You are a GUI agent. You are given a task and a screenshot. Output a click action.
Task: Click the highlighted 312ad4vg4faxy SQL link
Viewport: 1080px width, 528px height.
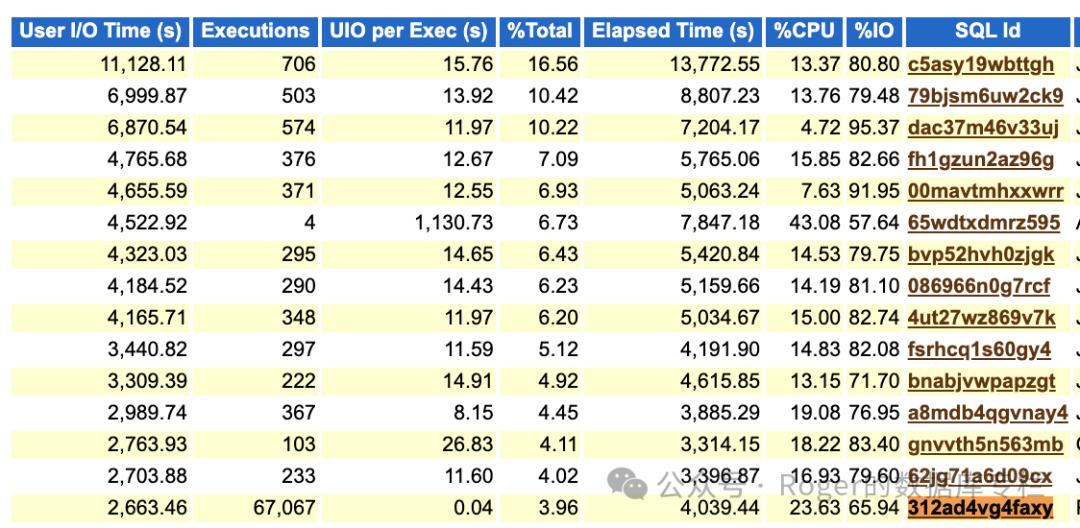click(x=980, y=509)
